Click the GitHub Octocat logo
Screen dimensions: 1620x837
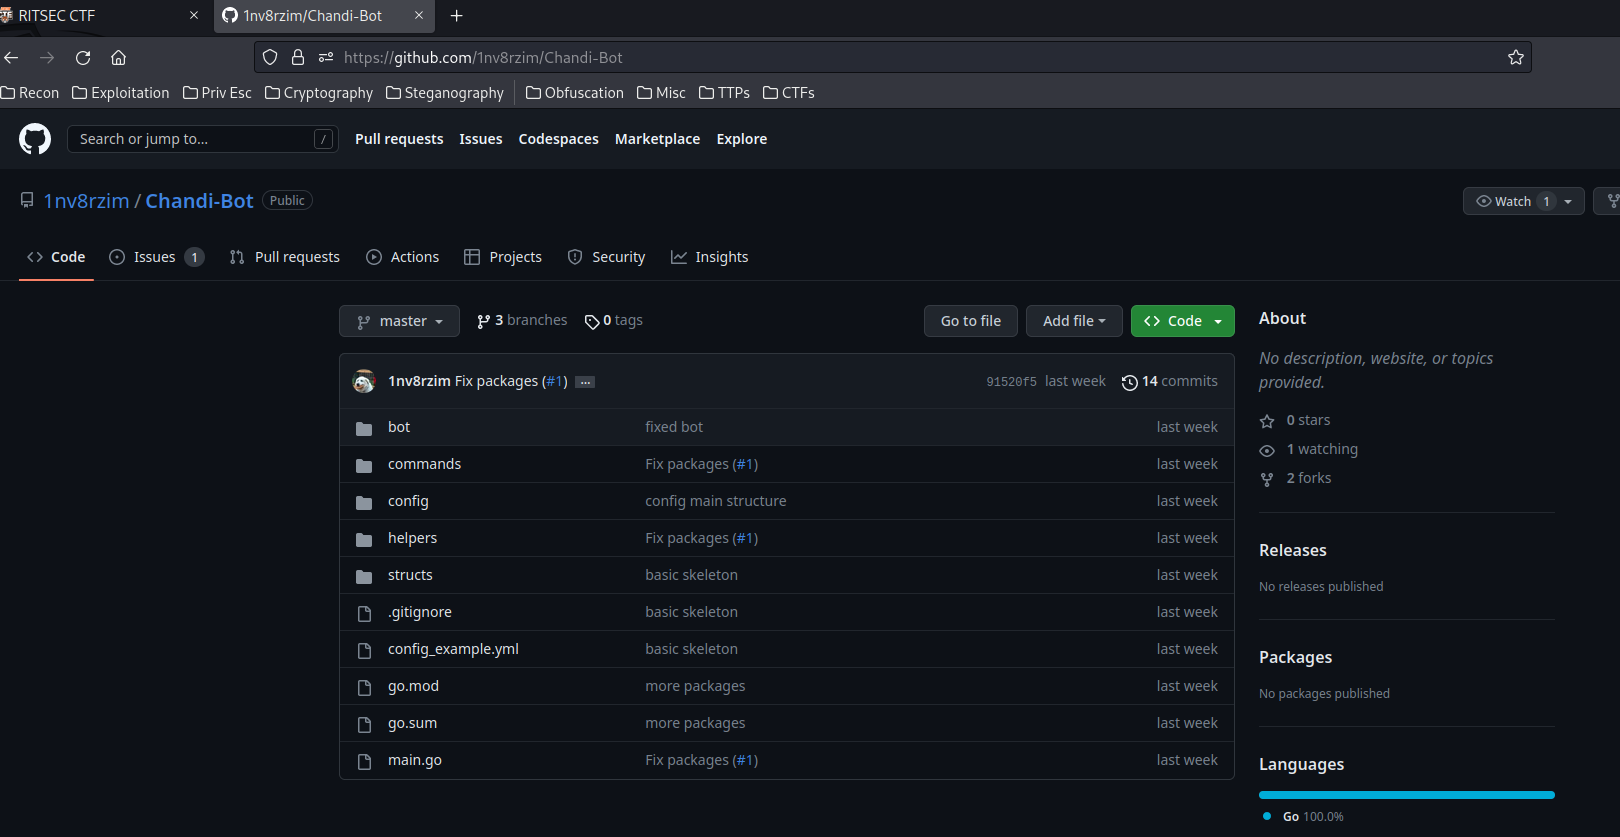[x=35, y=139]
